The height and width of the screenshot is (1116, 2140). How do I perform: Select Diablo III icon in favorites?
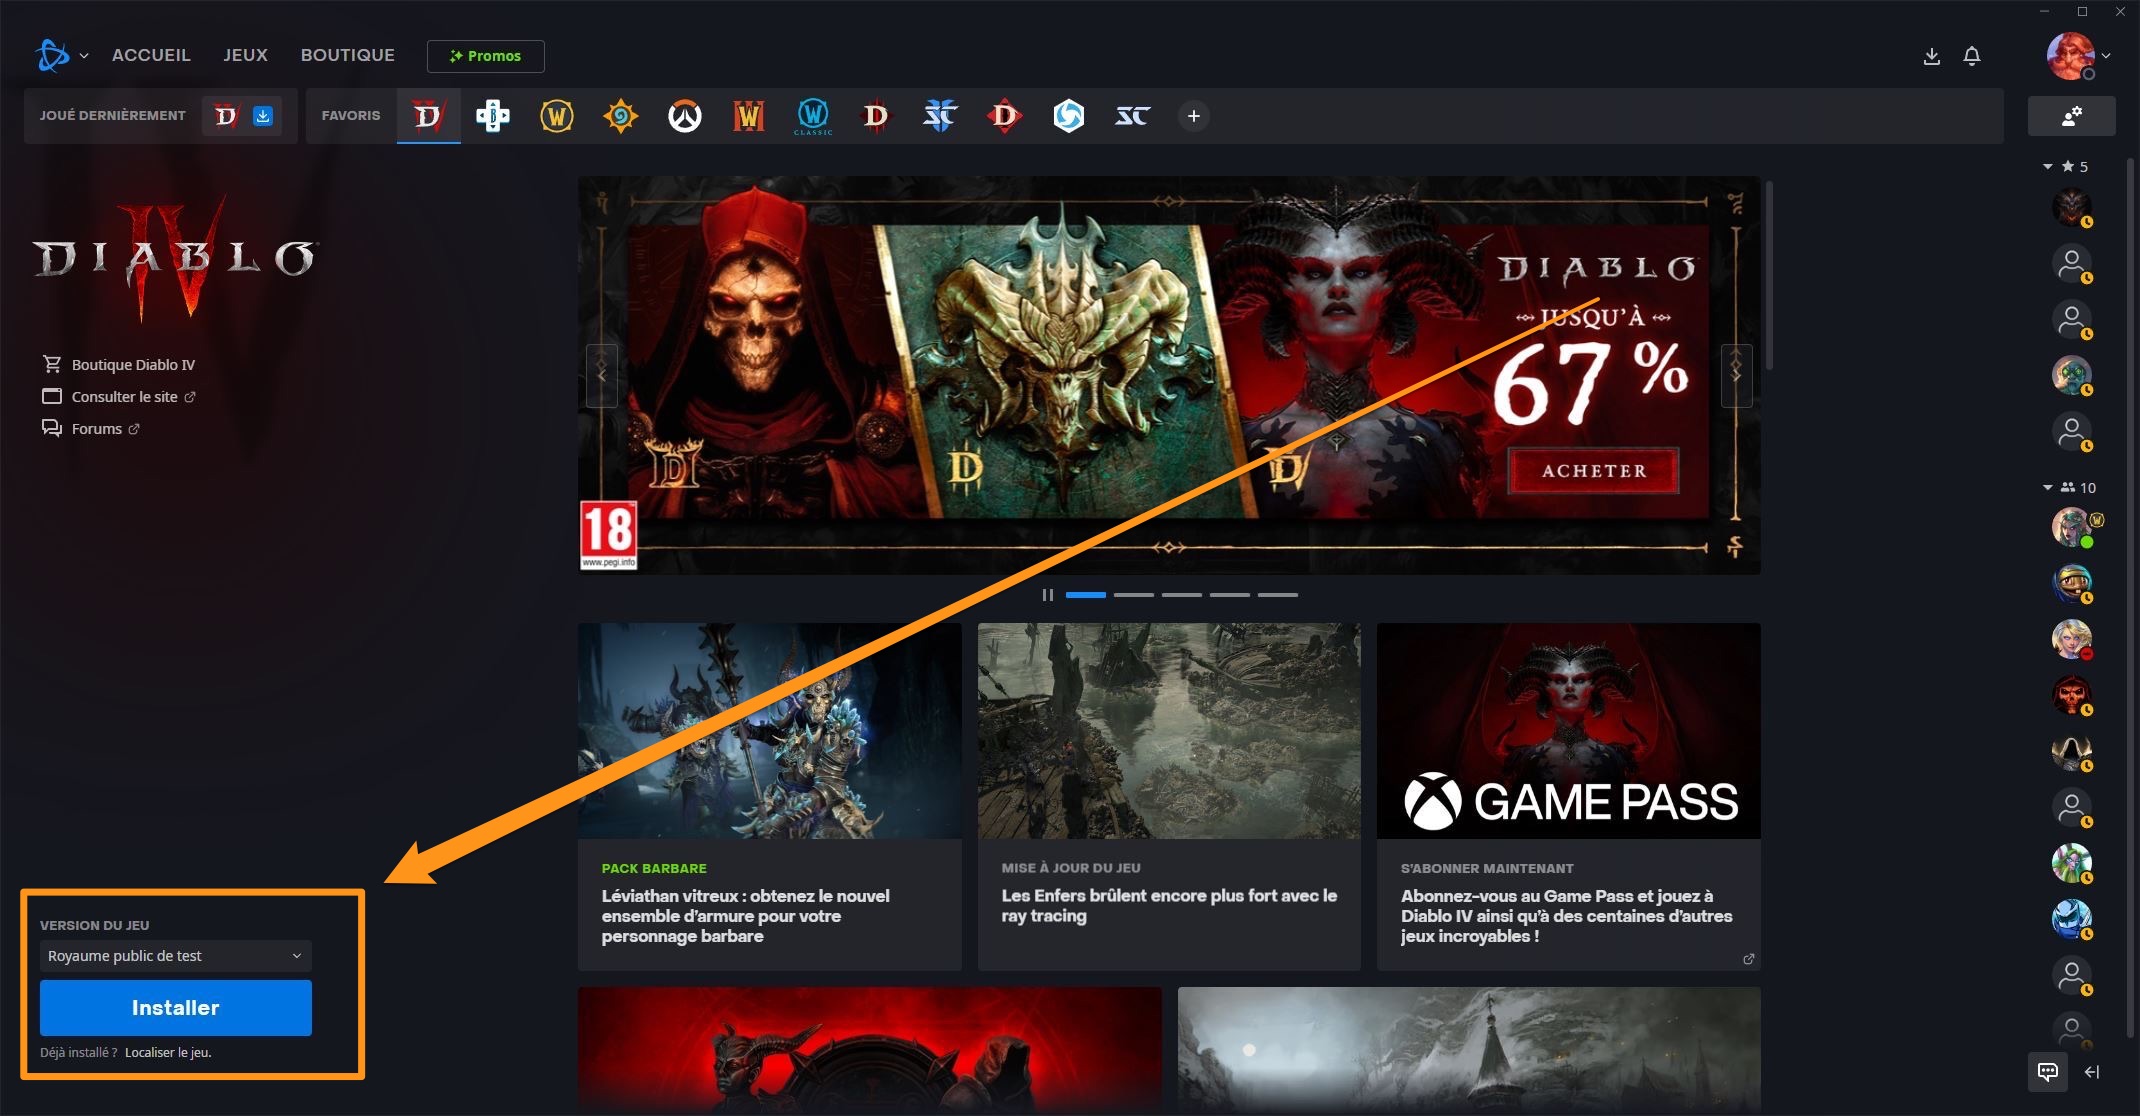click(x=877, y=116)
